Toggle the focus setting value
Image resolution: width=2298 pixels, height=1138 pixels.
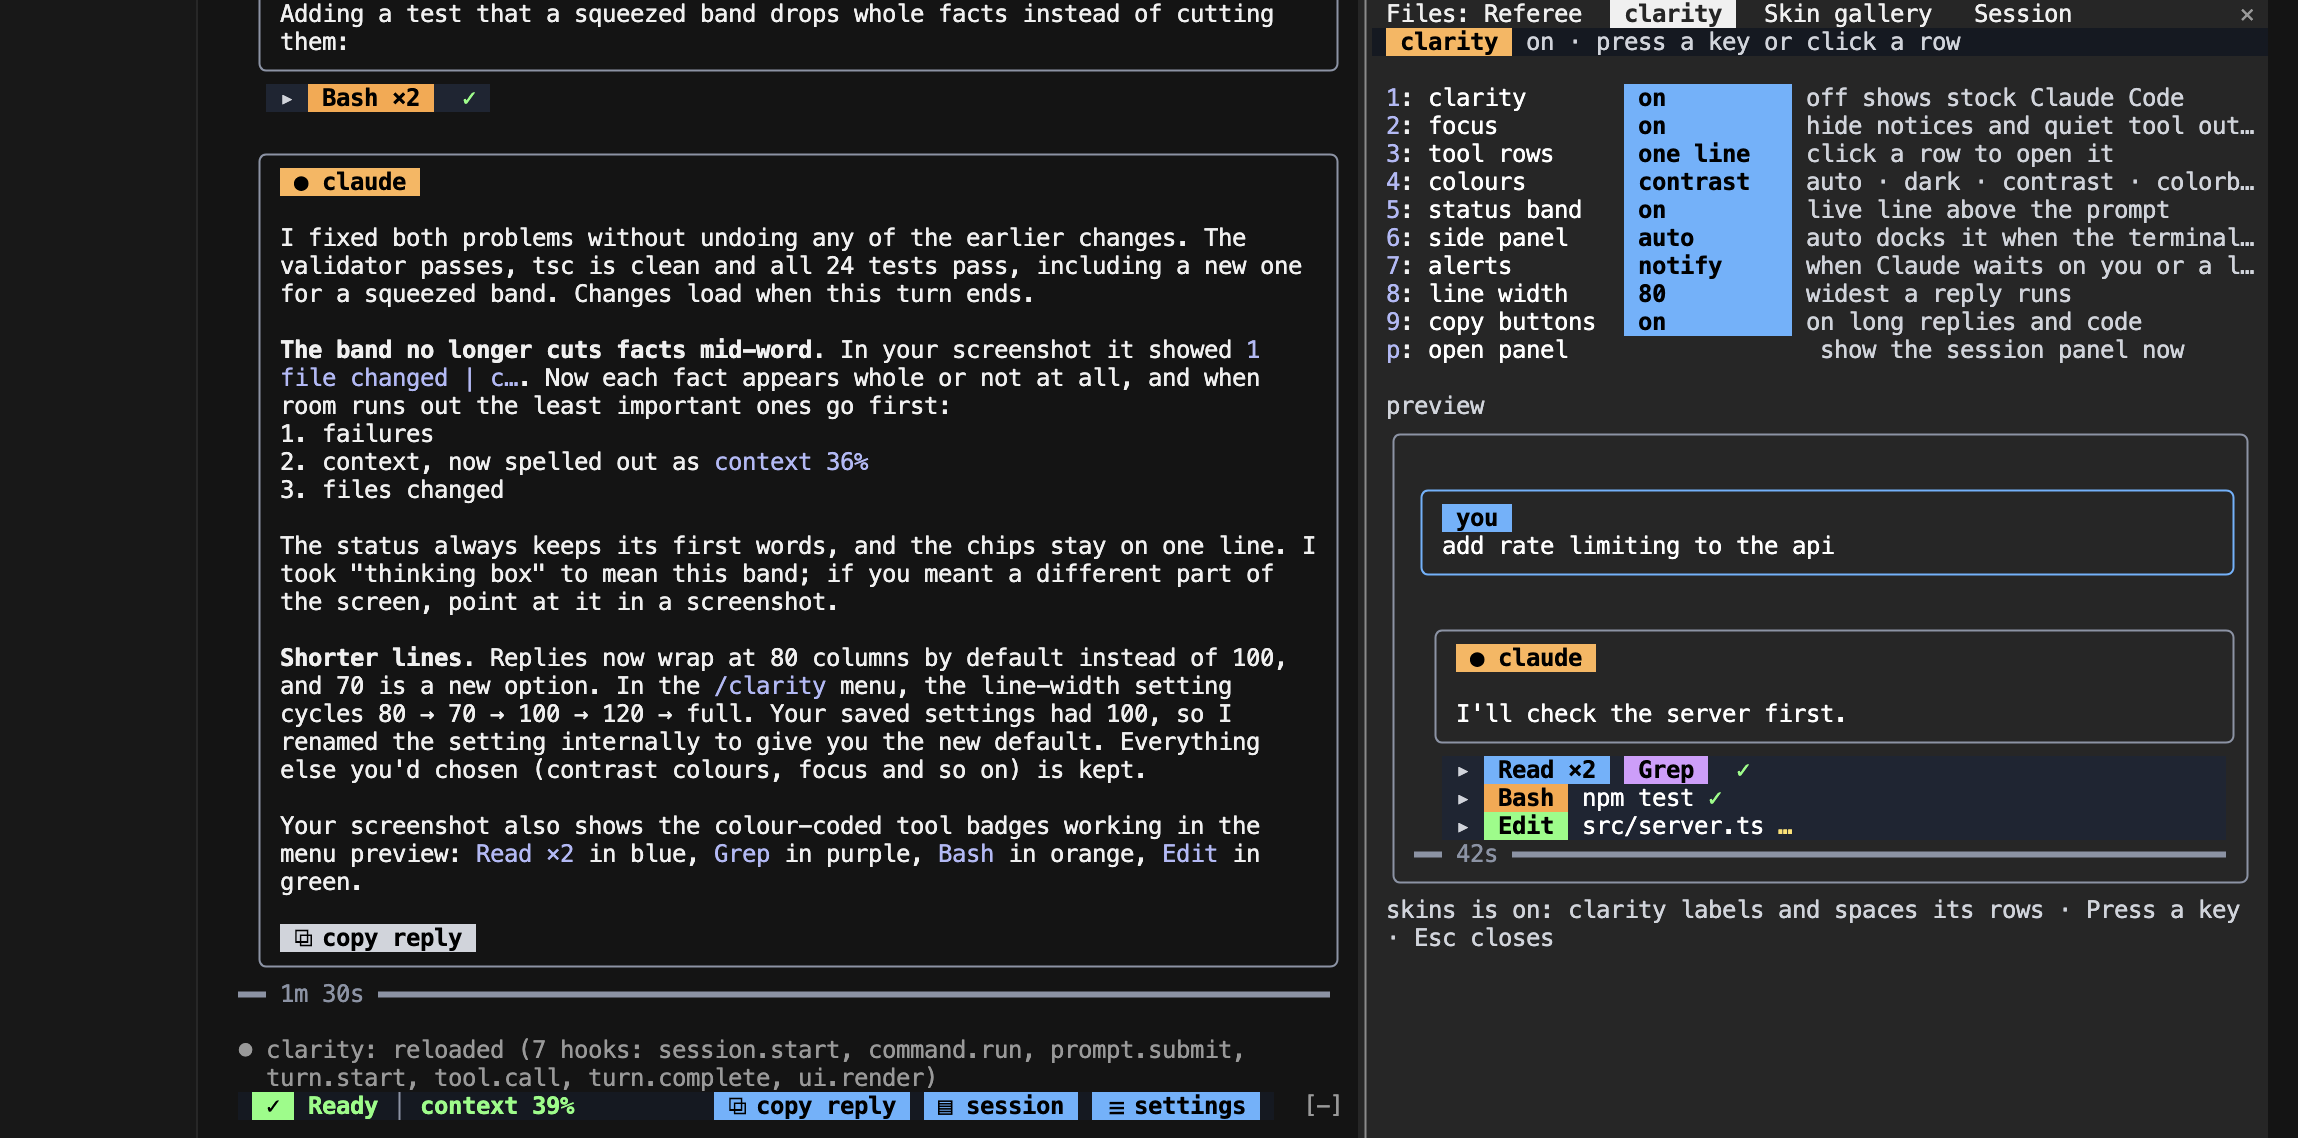click(1707, 126)
